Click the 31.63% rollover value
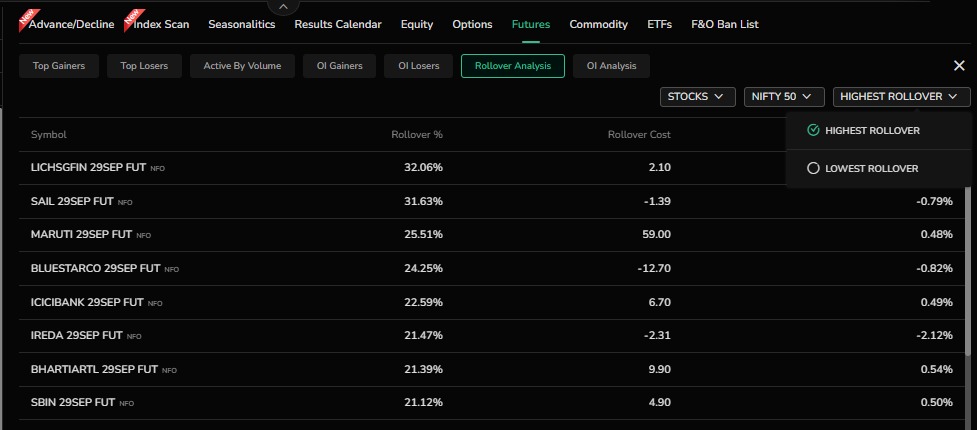This screenshot has height=430, width=977. pos(424,201)
